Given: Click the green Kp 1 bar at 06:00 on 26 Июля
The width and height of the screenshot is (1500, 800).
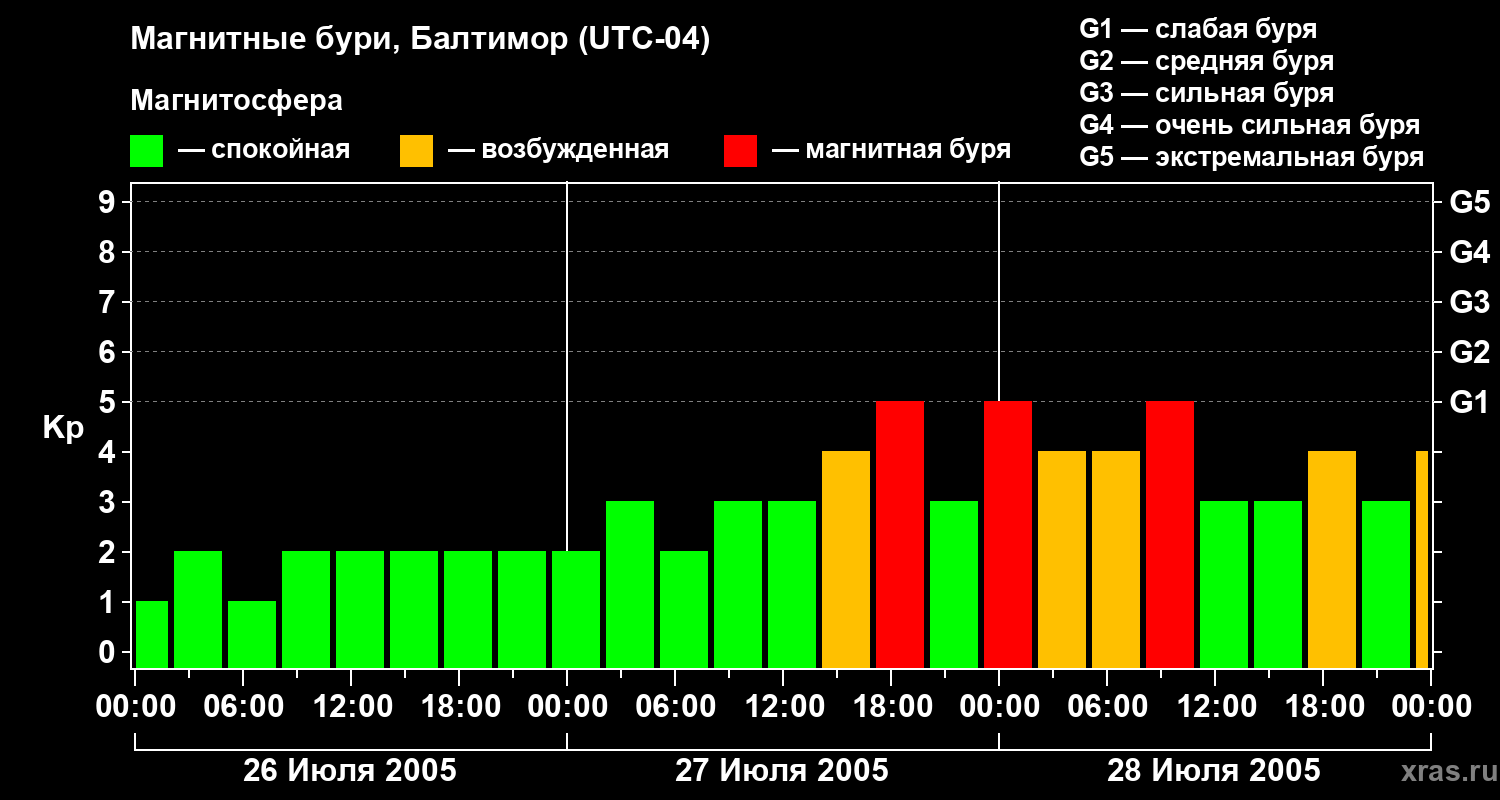Looking at the screenshot, I should coord(252,634).
